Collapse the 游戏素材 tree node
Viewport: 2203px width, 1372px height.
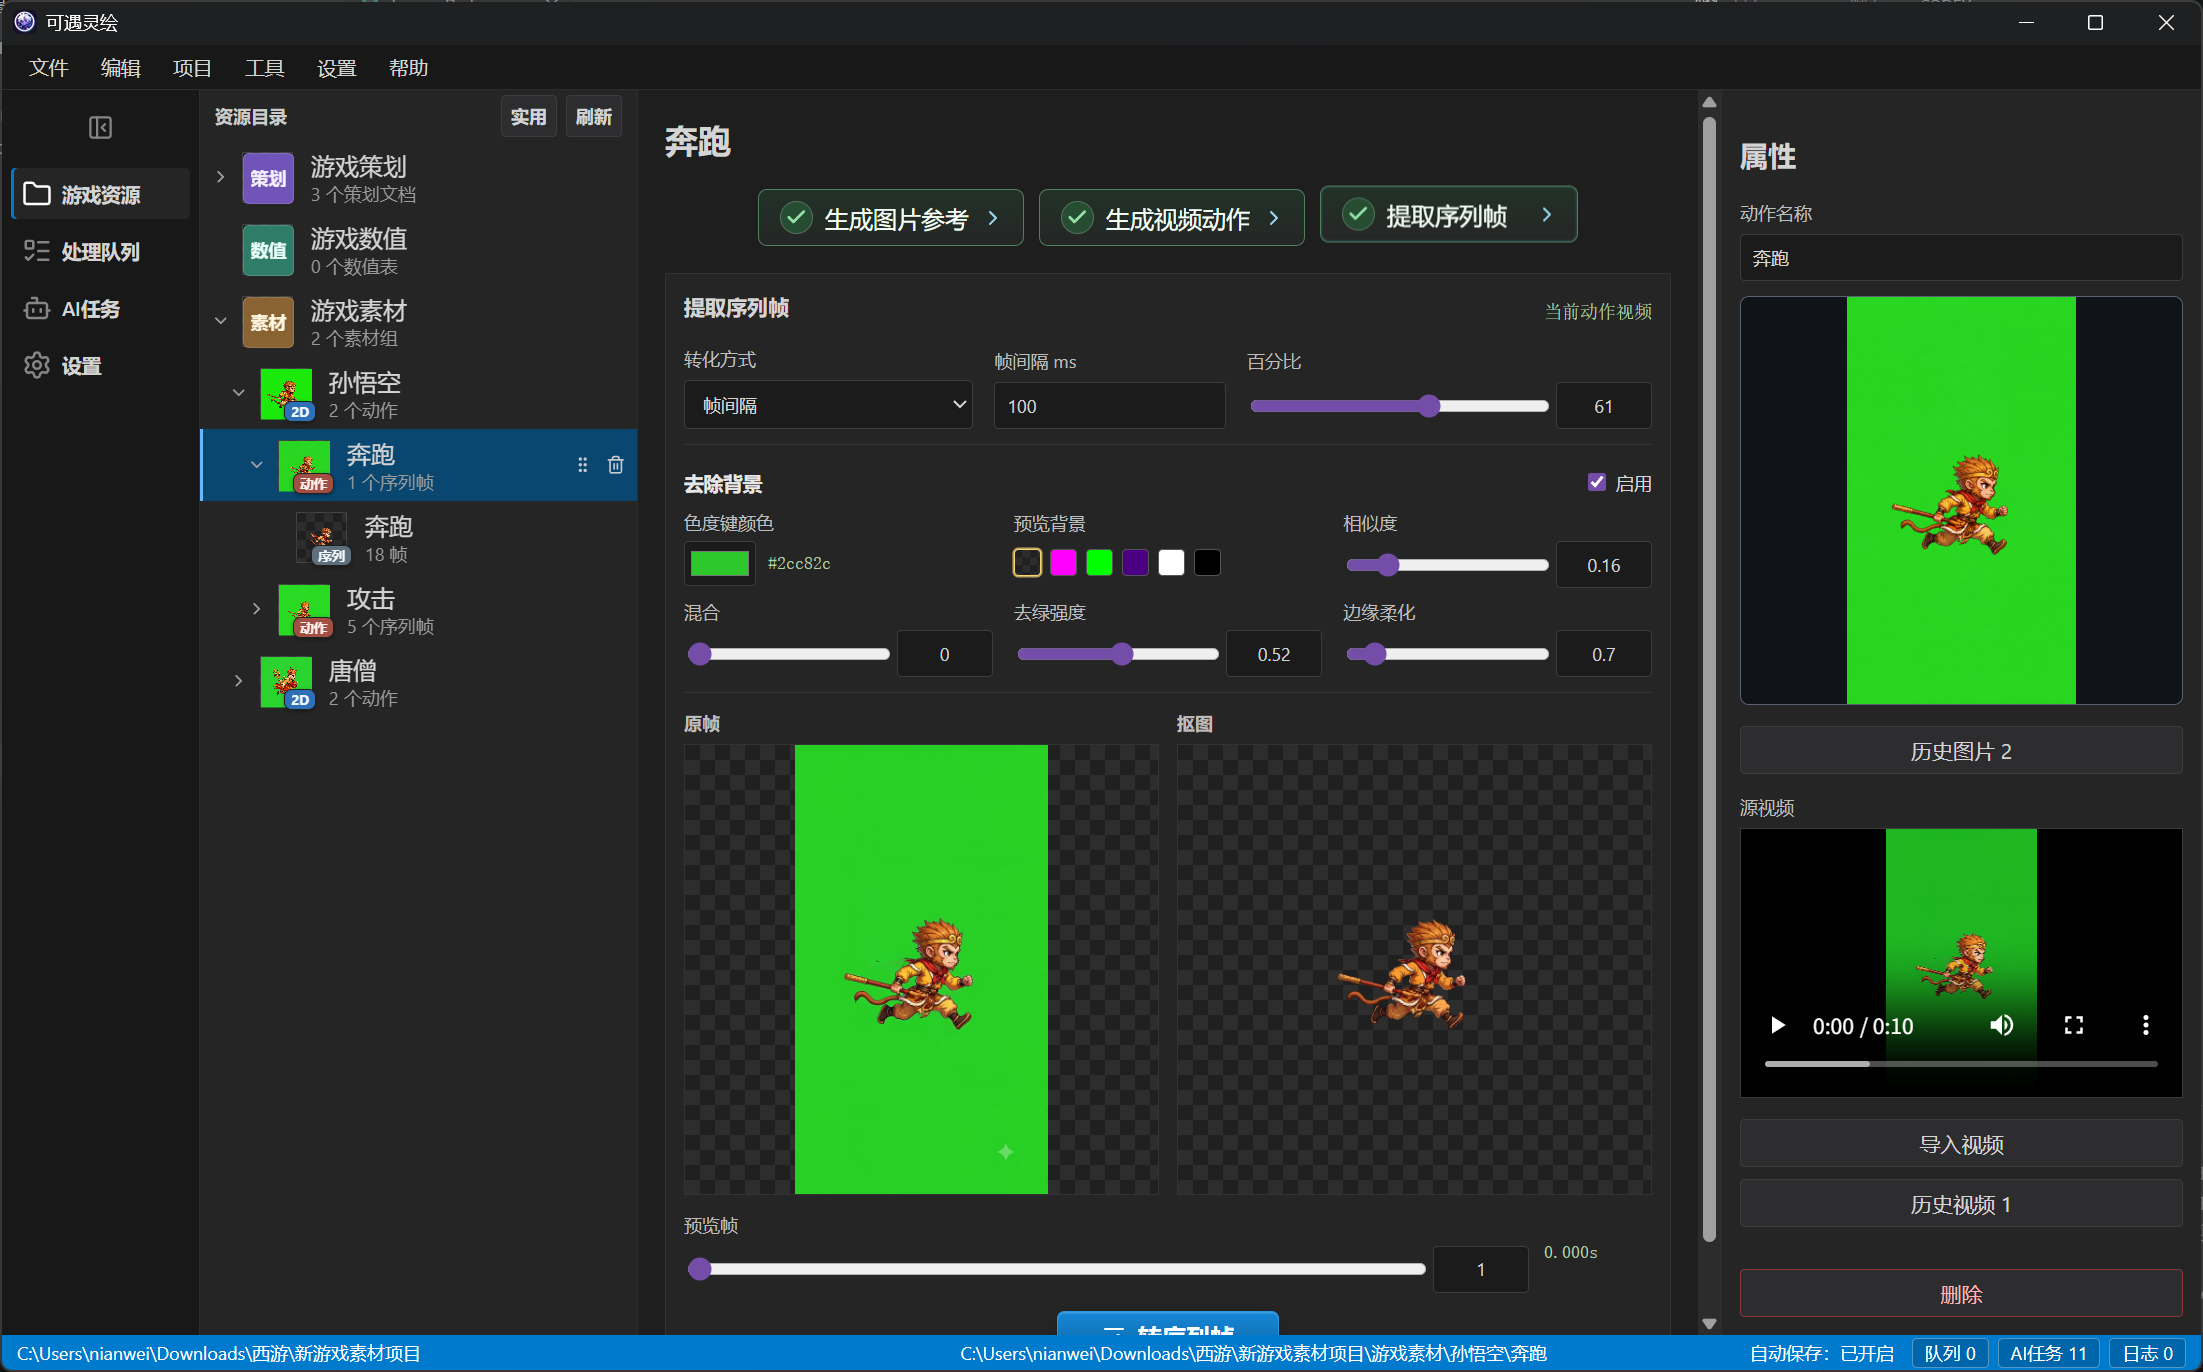pyautogui.click(x=220, y=321)
